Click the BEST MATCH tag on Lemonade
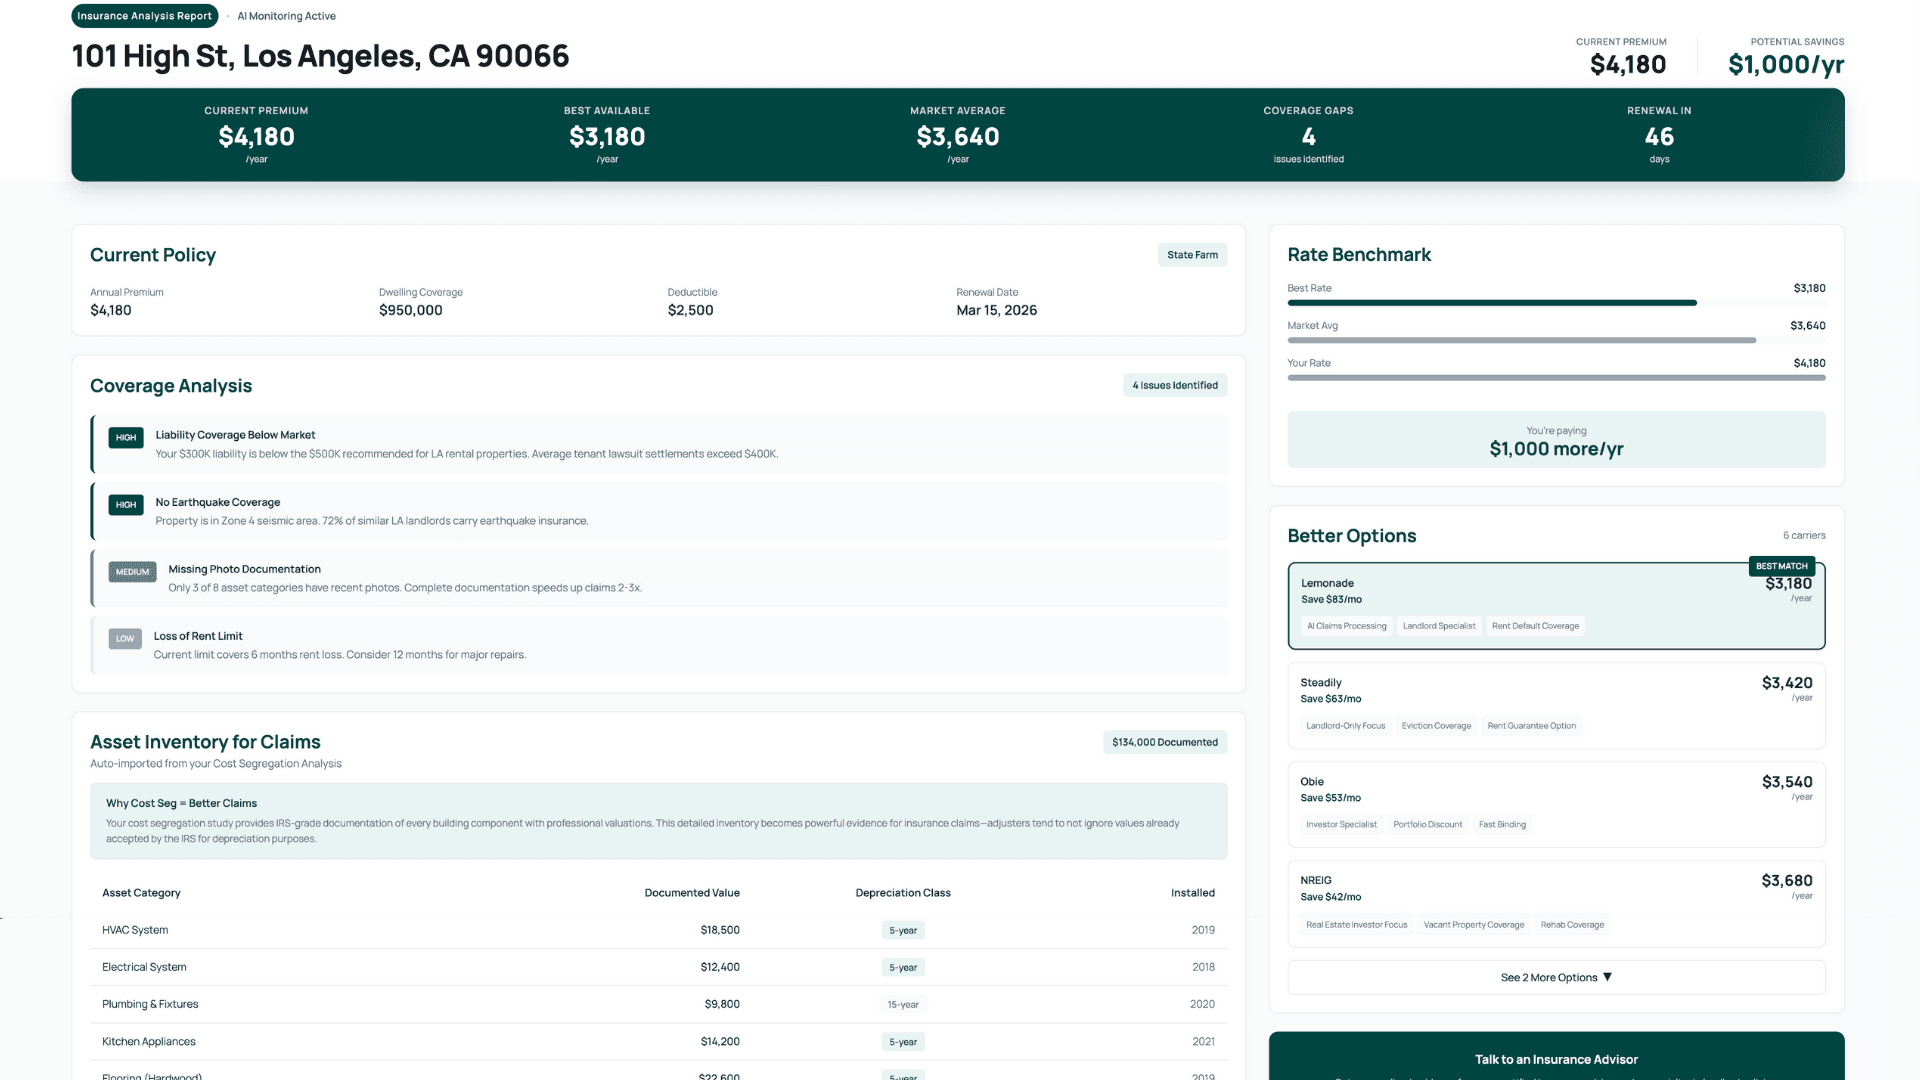Image resolution: width=1920 pixels, height=1080 pixels. [1781, 566]
